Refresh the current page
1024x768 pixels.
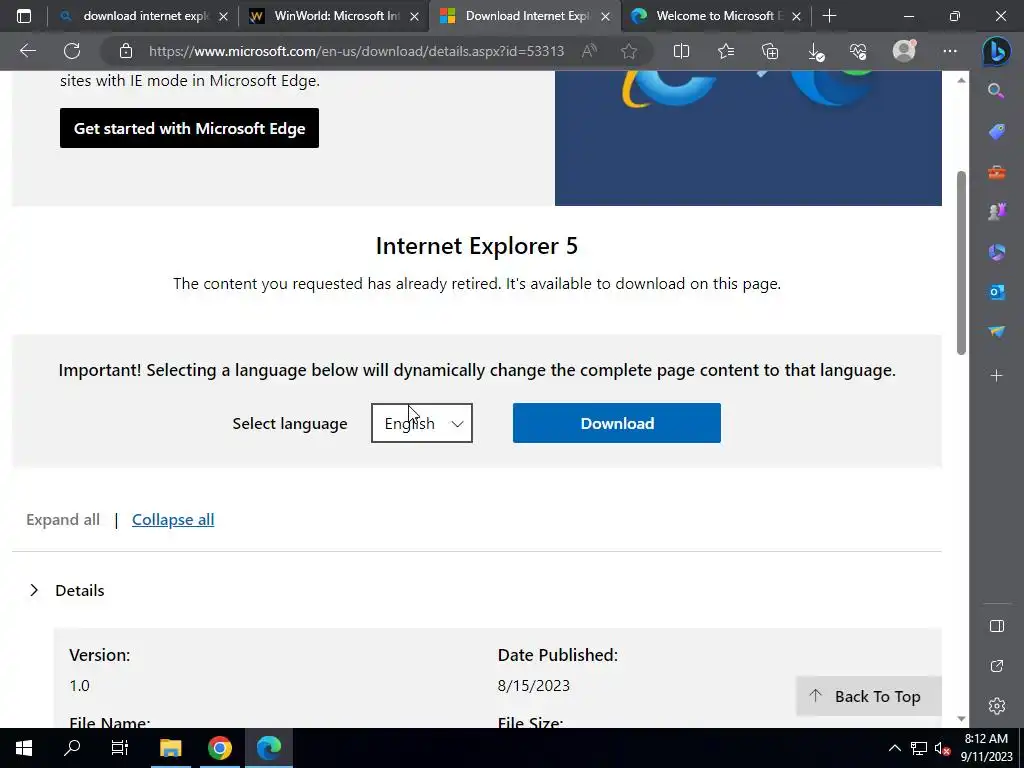click(72, 51)
